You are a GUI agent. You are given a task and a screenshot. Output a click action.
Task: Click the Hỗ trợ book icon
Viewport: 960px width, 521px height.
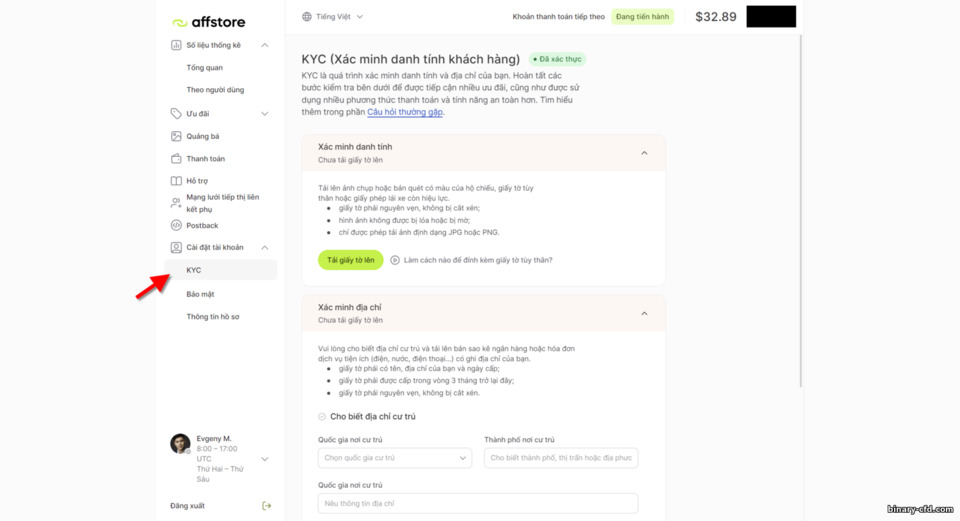coord(176,181)
